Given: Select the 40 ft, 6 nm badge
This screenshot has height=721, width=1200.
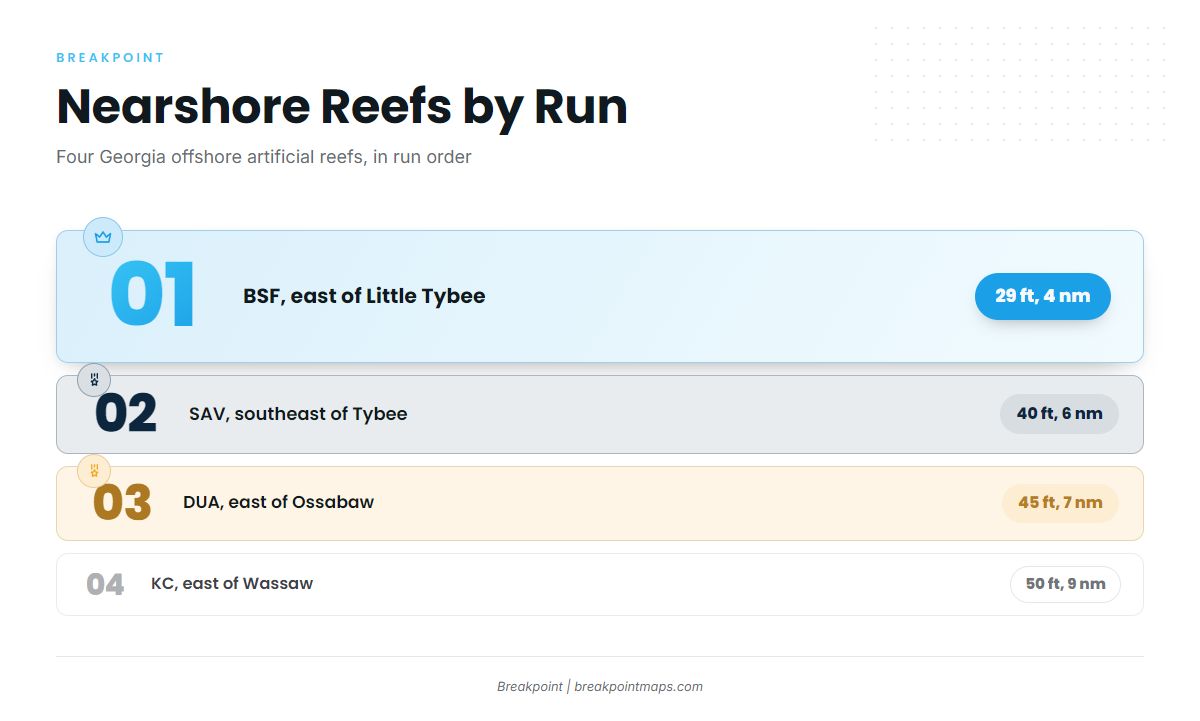Looking at the screenshot, I should [1059, 414].
